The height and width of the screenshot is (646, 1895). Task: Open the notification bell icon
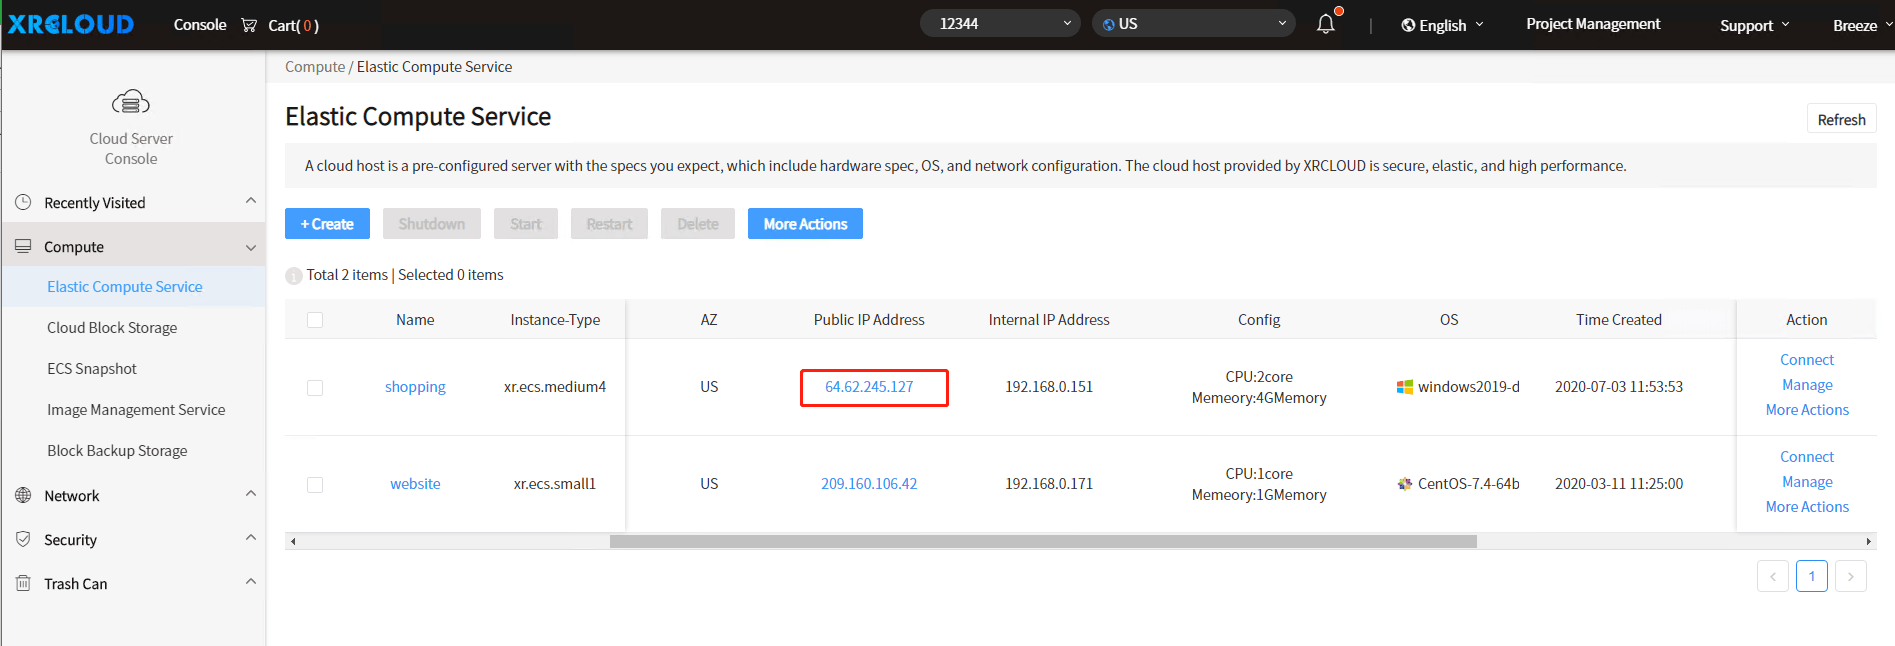click(1326, 24)
